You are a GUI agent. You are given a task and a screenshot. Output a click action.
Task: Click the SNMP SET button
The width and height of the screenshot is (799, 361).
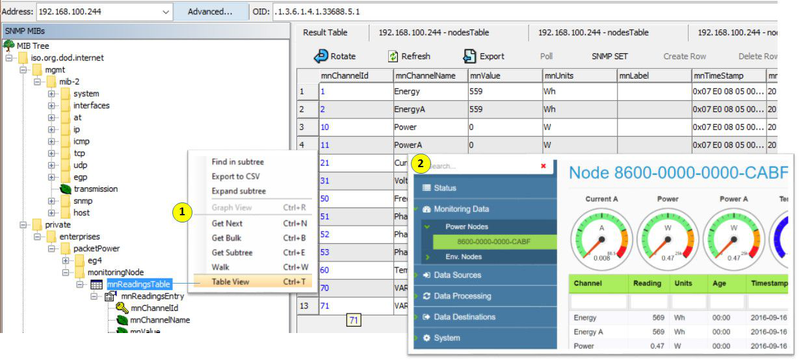pyautogui.click(x=609, y=57)
